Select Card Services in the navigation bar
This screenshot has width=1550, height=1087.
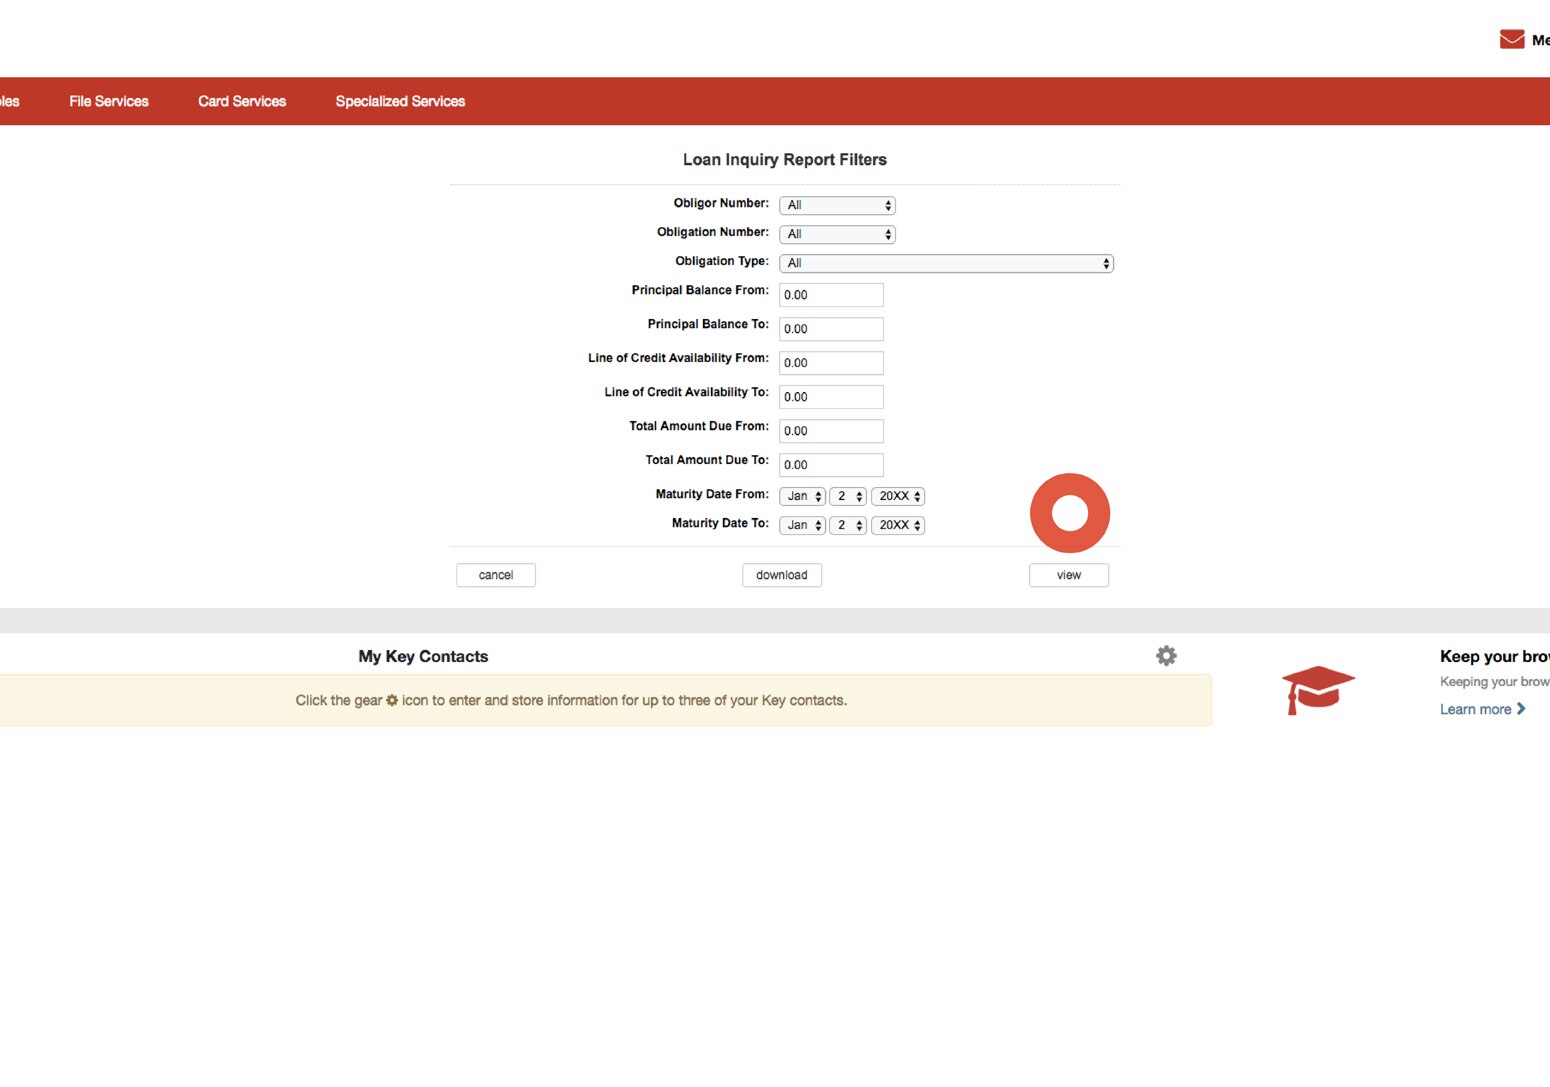[x=241, y=101]
